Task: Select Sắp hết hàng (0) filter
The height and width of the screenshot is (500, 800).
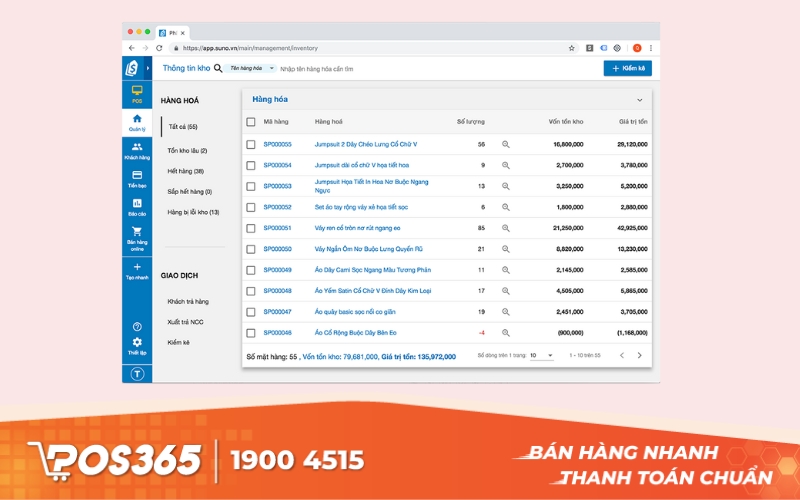Action: (x=190, y=191)
